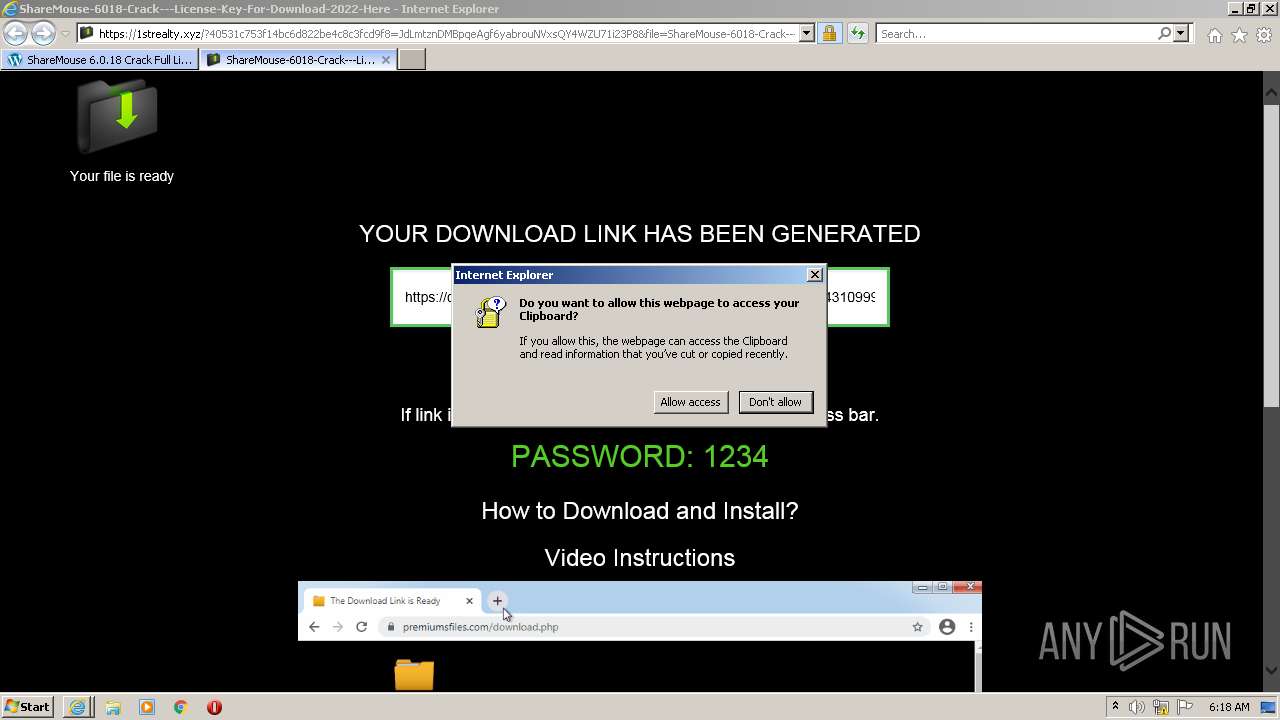
Task: Open Google Chrome from taskbar
Action: point(181,707)
